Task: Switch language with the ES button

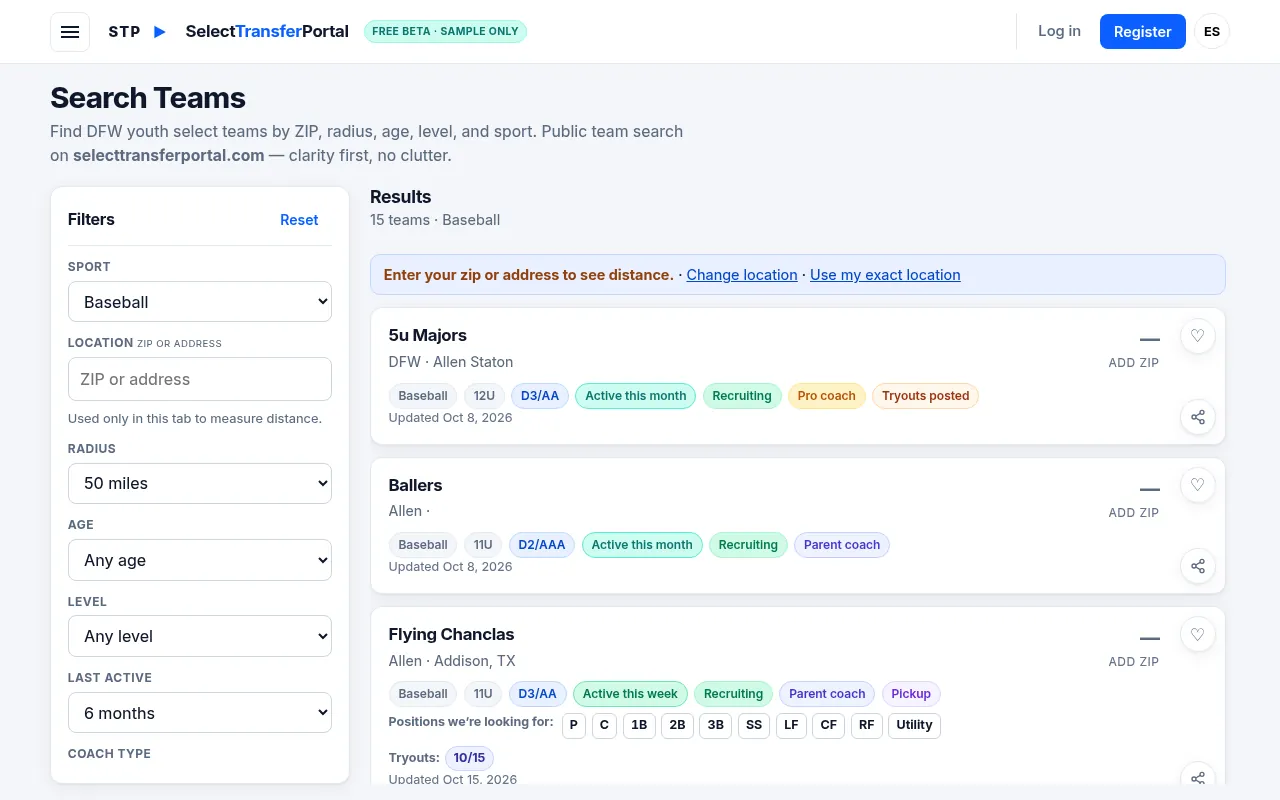Action: (x=1212, y=32)
